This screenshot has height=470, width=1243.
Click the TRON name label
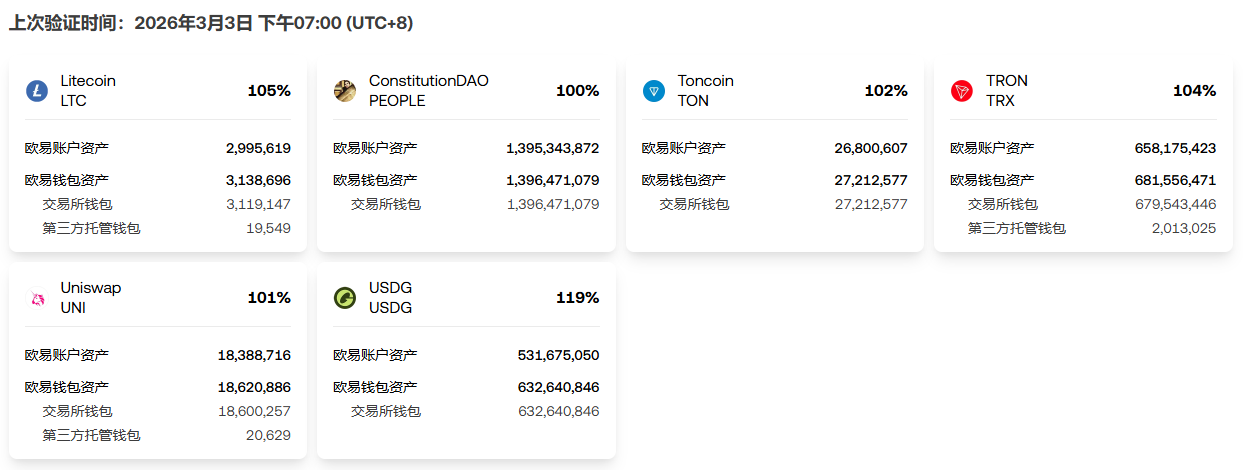(1006, 81)
